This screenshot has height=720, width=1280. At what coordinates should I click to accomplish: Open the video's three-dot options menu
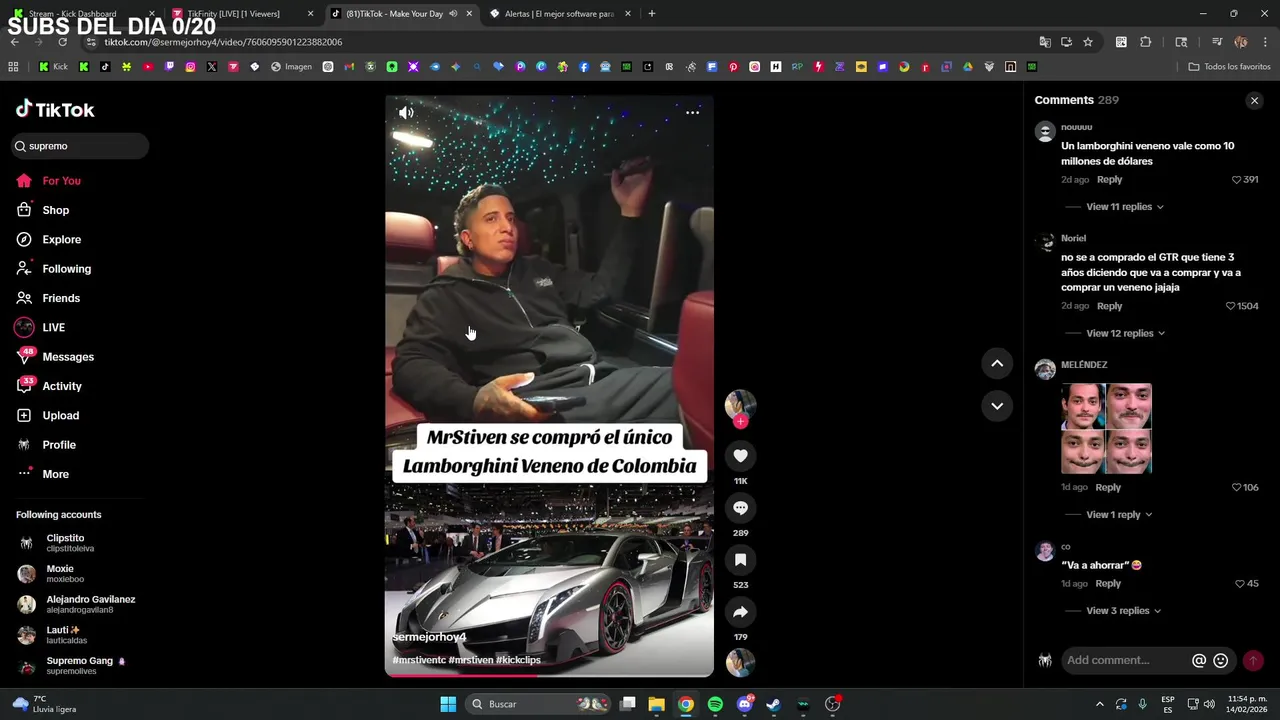(x=692, y=113)
